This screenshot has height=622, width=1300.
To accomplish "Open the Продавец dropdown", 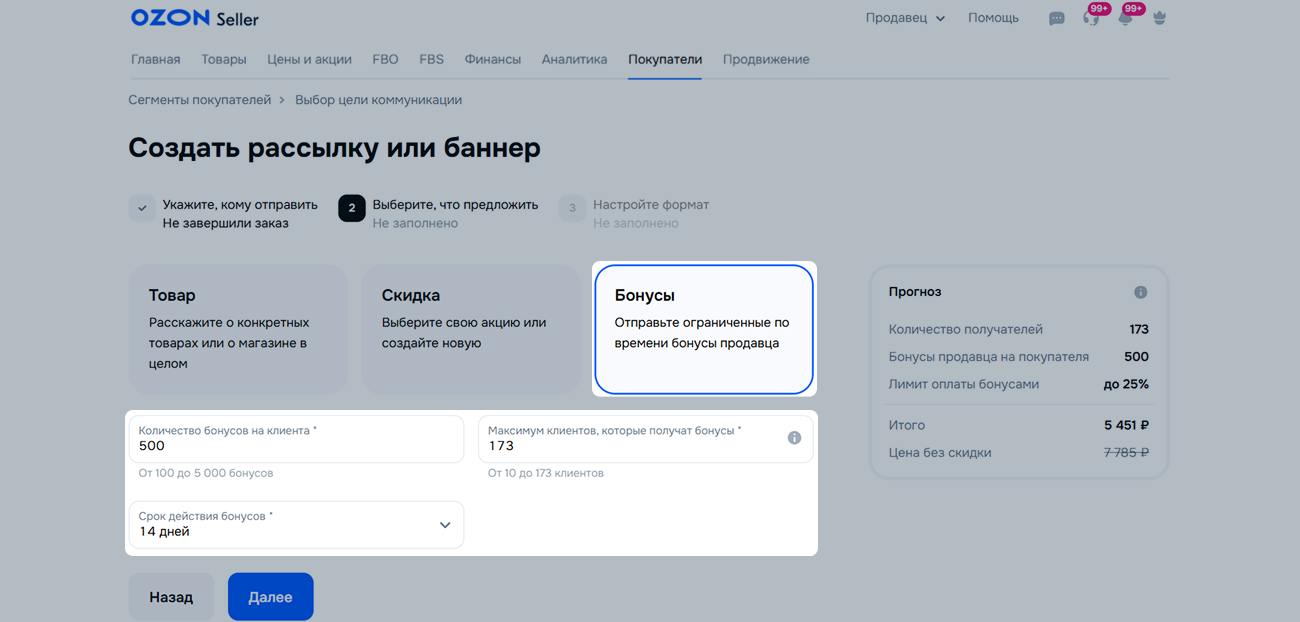I will [x=904, y=17].
